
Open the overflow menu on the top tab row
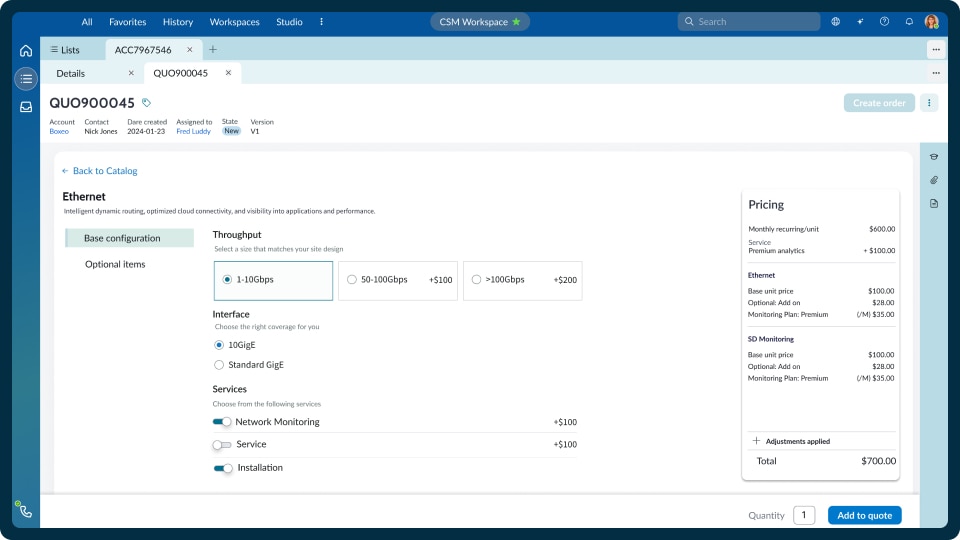click(936, 50)
